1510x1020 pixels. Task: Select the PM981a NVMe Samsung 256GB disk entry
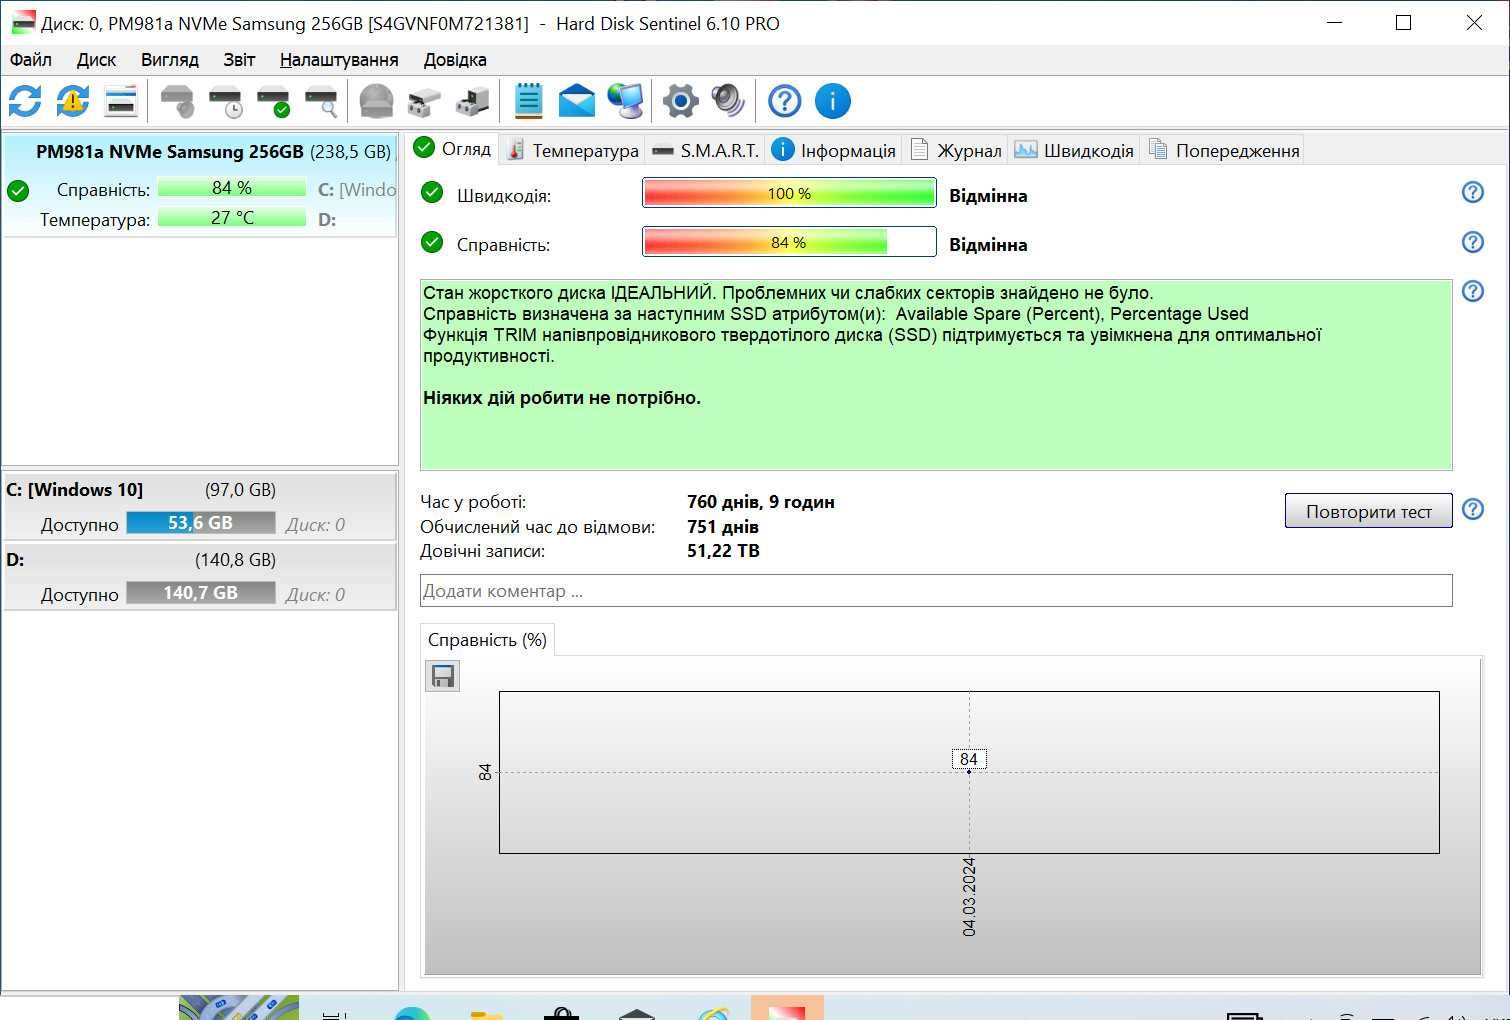click(x=200, y=186)
